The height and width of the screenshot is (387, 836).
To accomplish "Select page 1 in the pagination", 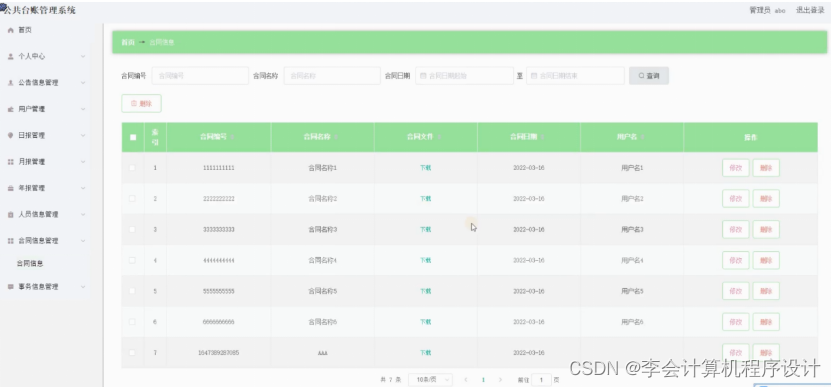I will (x=483, y=380).
